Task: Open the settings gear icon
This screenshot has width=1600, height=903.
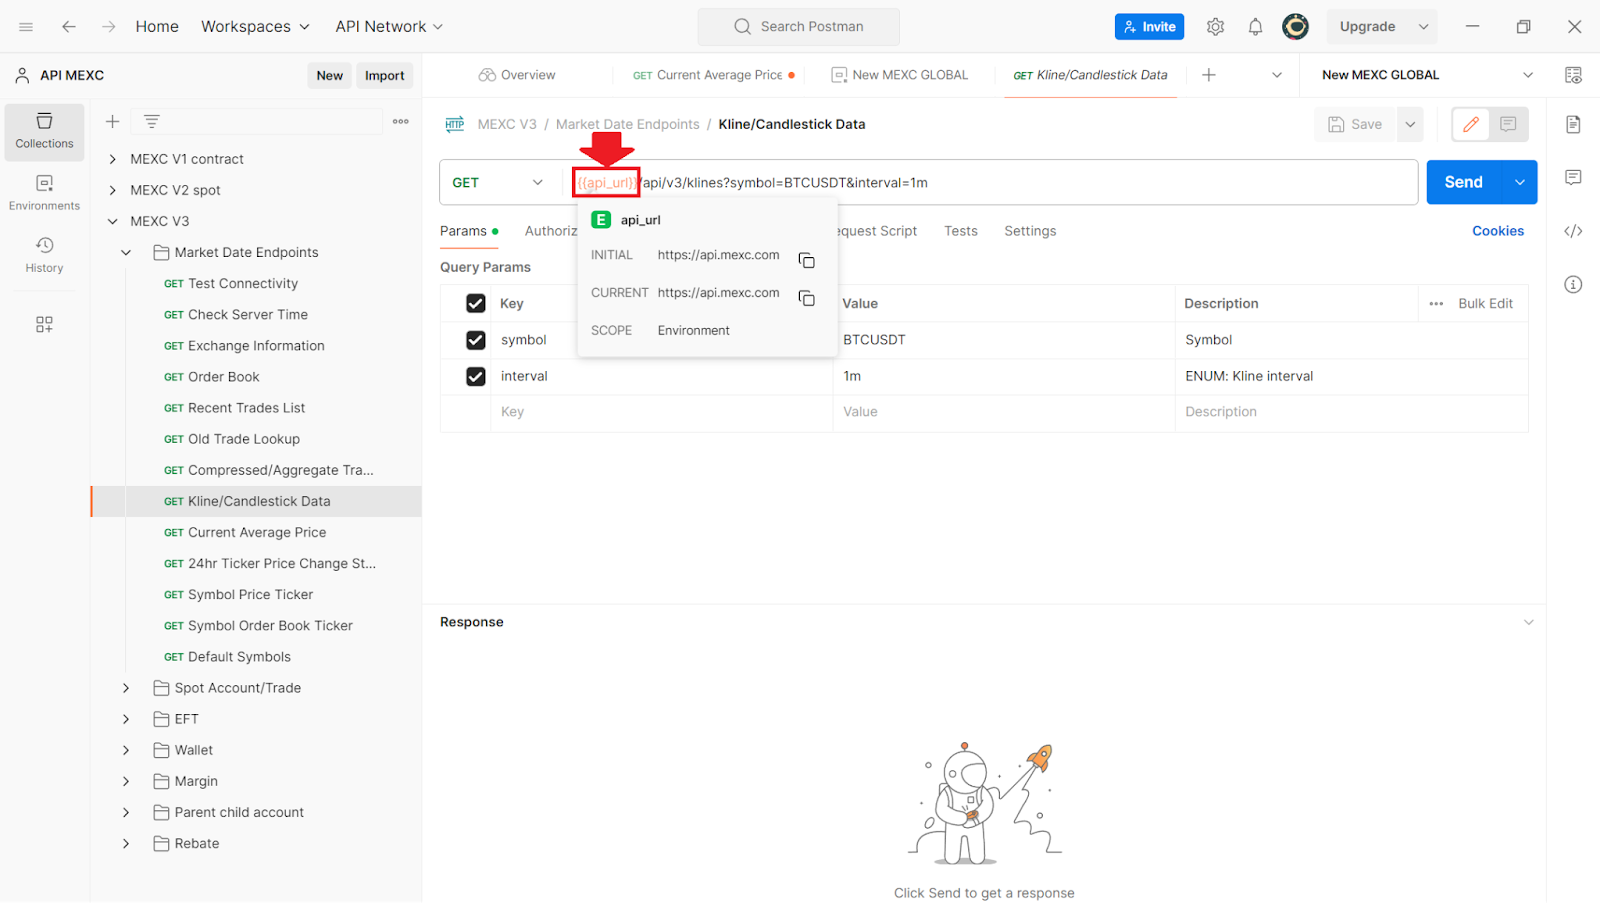Action: [1215, 27]
